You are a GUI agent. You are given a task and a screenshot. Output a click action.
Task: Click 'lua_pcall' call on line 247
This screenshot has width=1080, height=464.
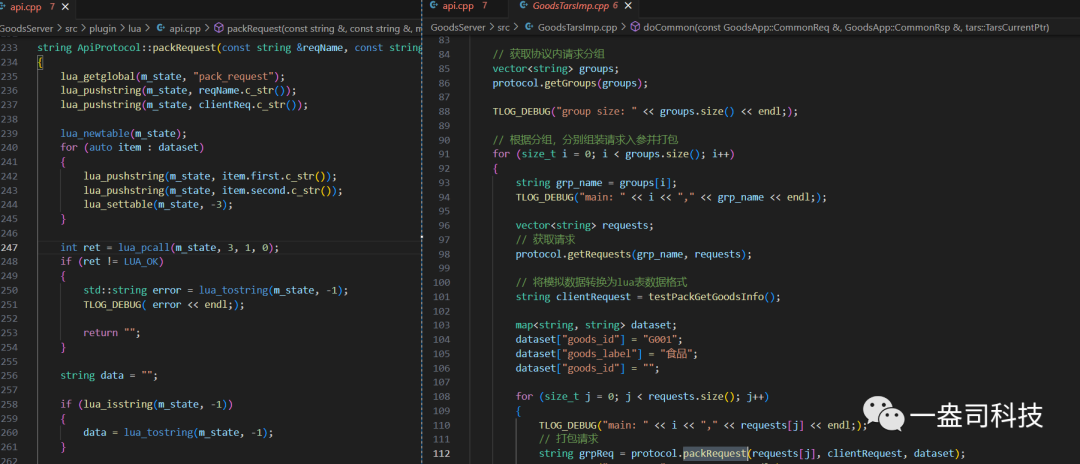point(143,247)
